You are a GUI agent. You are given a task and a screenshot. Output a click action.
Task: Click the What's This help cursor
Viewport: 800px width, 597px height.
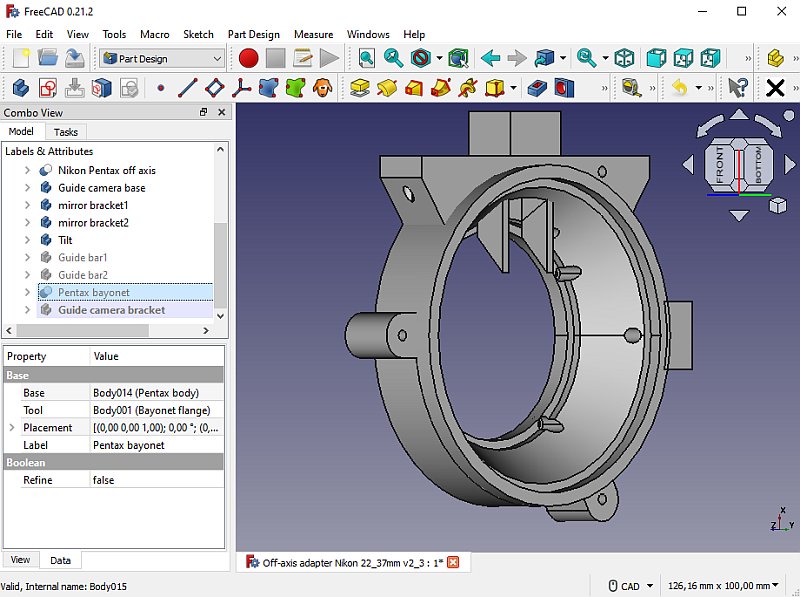pos(738,88)
